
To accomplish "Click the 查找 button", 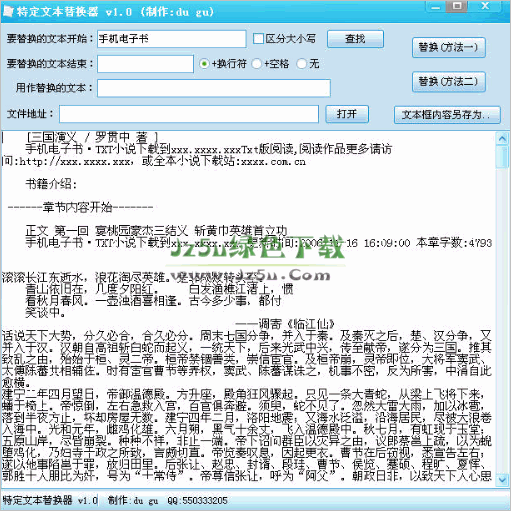I will [355, 39].
